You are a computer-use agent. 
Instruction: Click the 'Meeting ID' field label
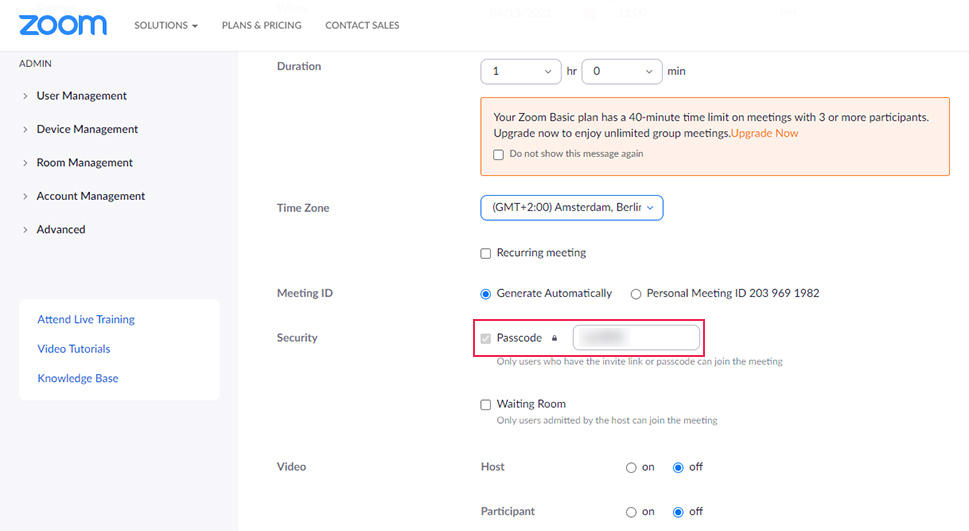coord(305,294)
